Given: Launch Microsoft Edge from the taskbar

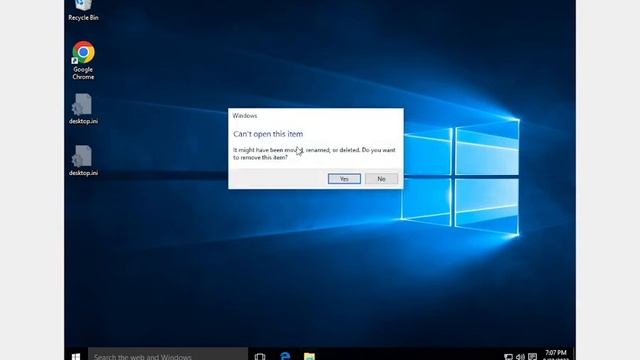Looking at the screenshot, I should (285, 356).
